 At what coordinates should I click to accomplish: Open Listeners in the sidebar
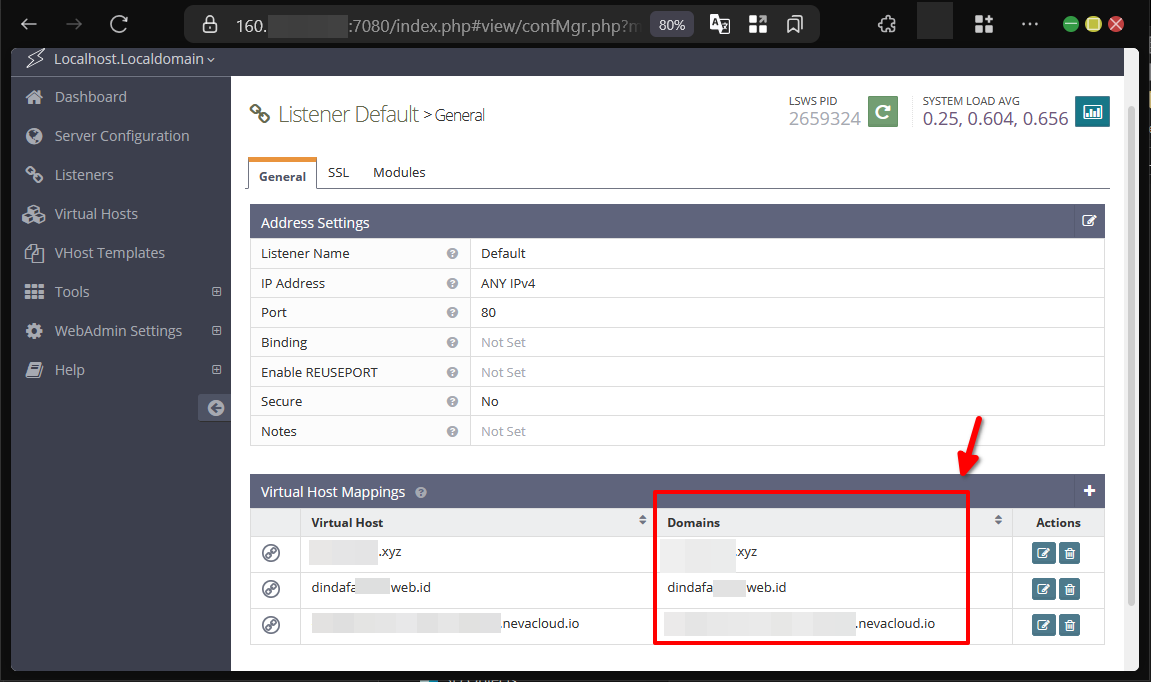(84, 175)
